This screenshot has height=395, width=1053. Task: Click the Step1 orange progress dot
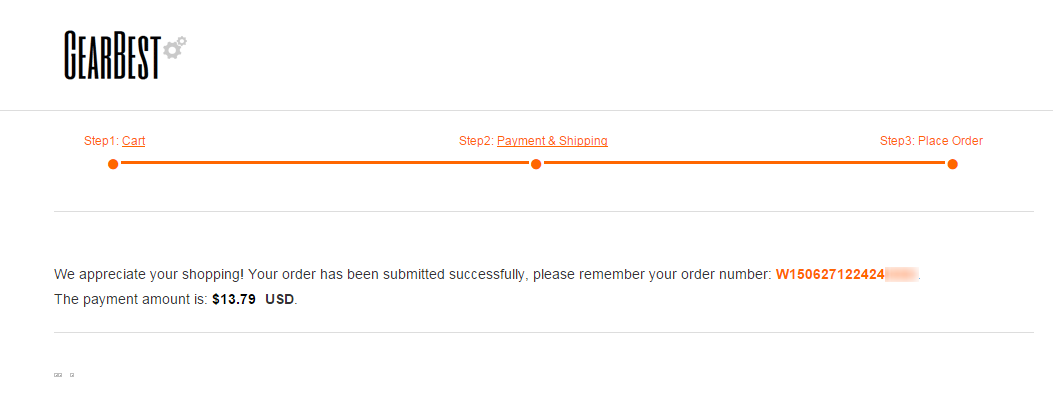pos(113,164)
